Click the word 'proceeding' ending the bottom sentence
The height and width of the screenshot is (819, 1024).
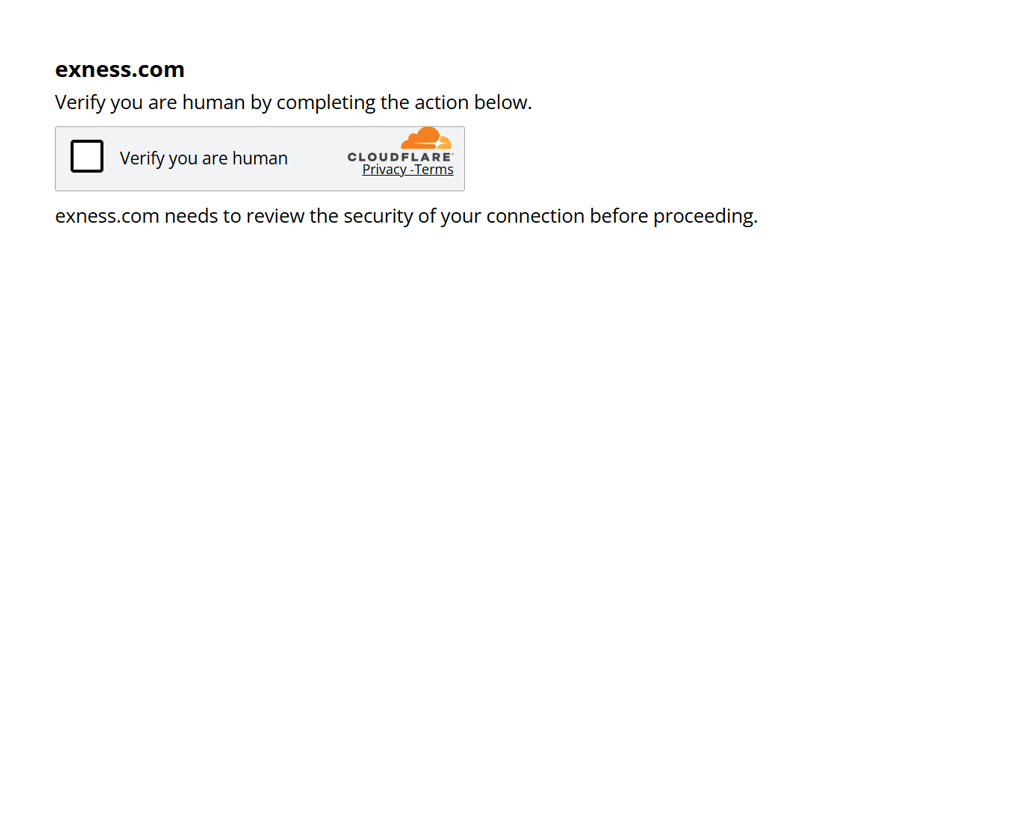[704, 217]
